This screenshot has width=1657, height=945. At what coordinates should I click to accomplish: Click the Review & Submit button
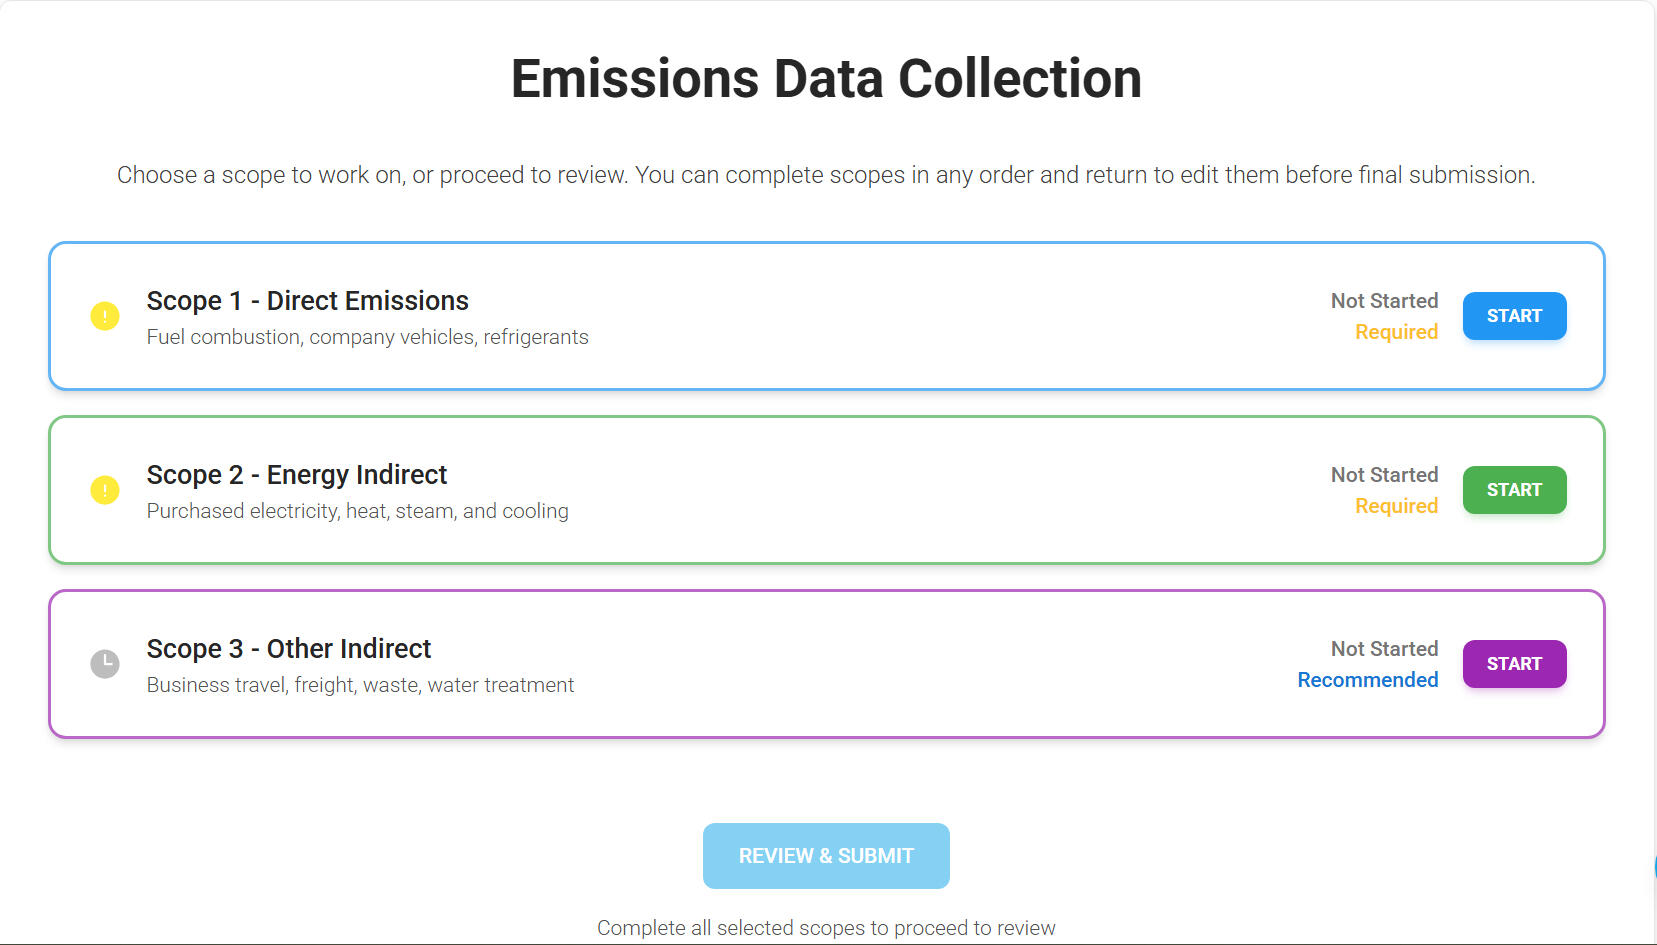tap(826, 856)
